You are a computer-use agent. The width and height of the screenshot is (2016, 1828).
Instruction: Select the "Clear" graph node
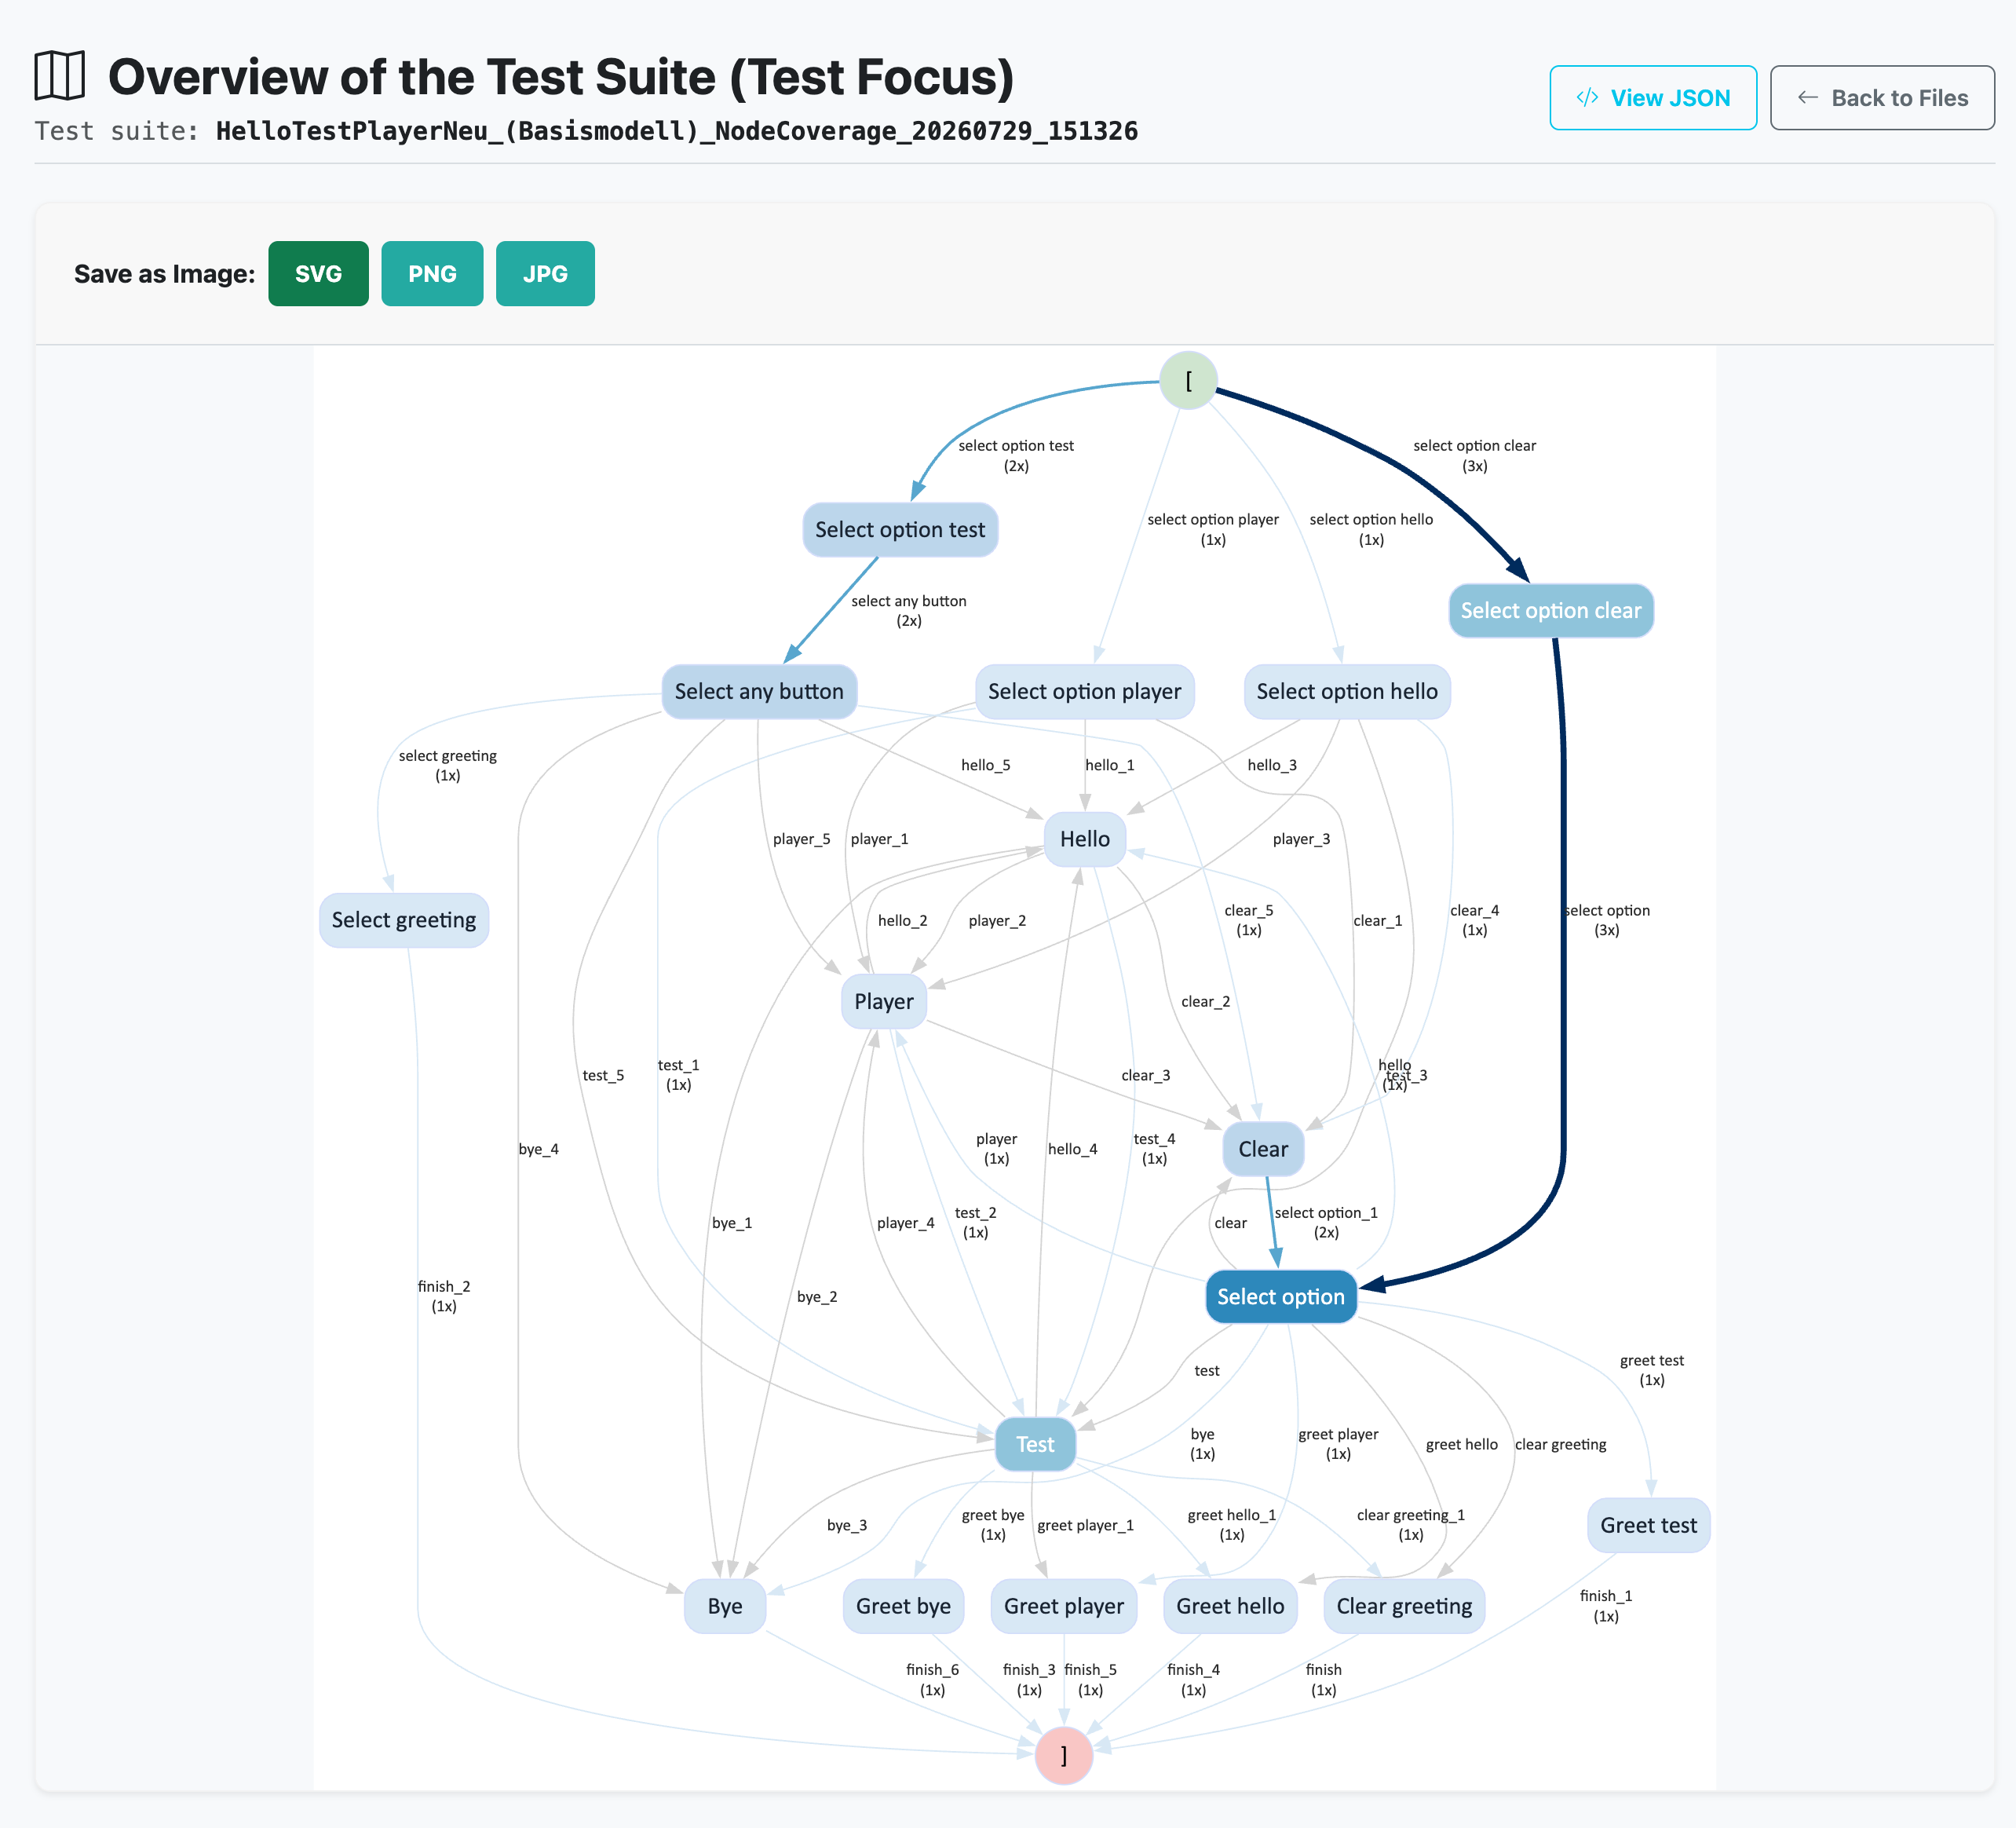1263,1149
